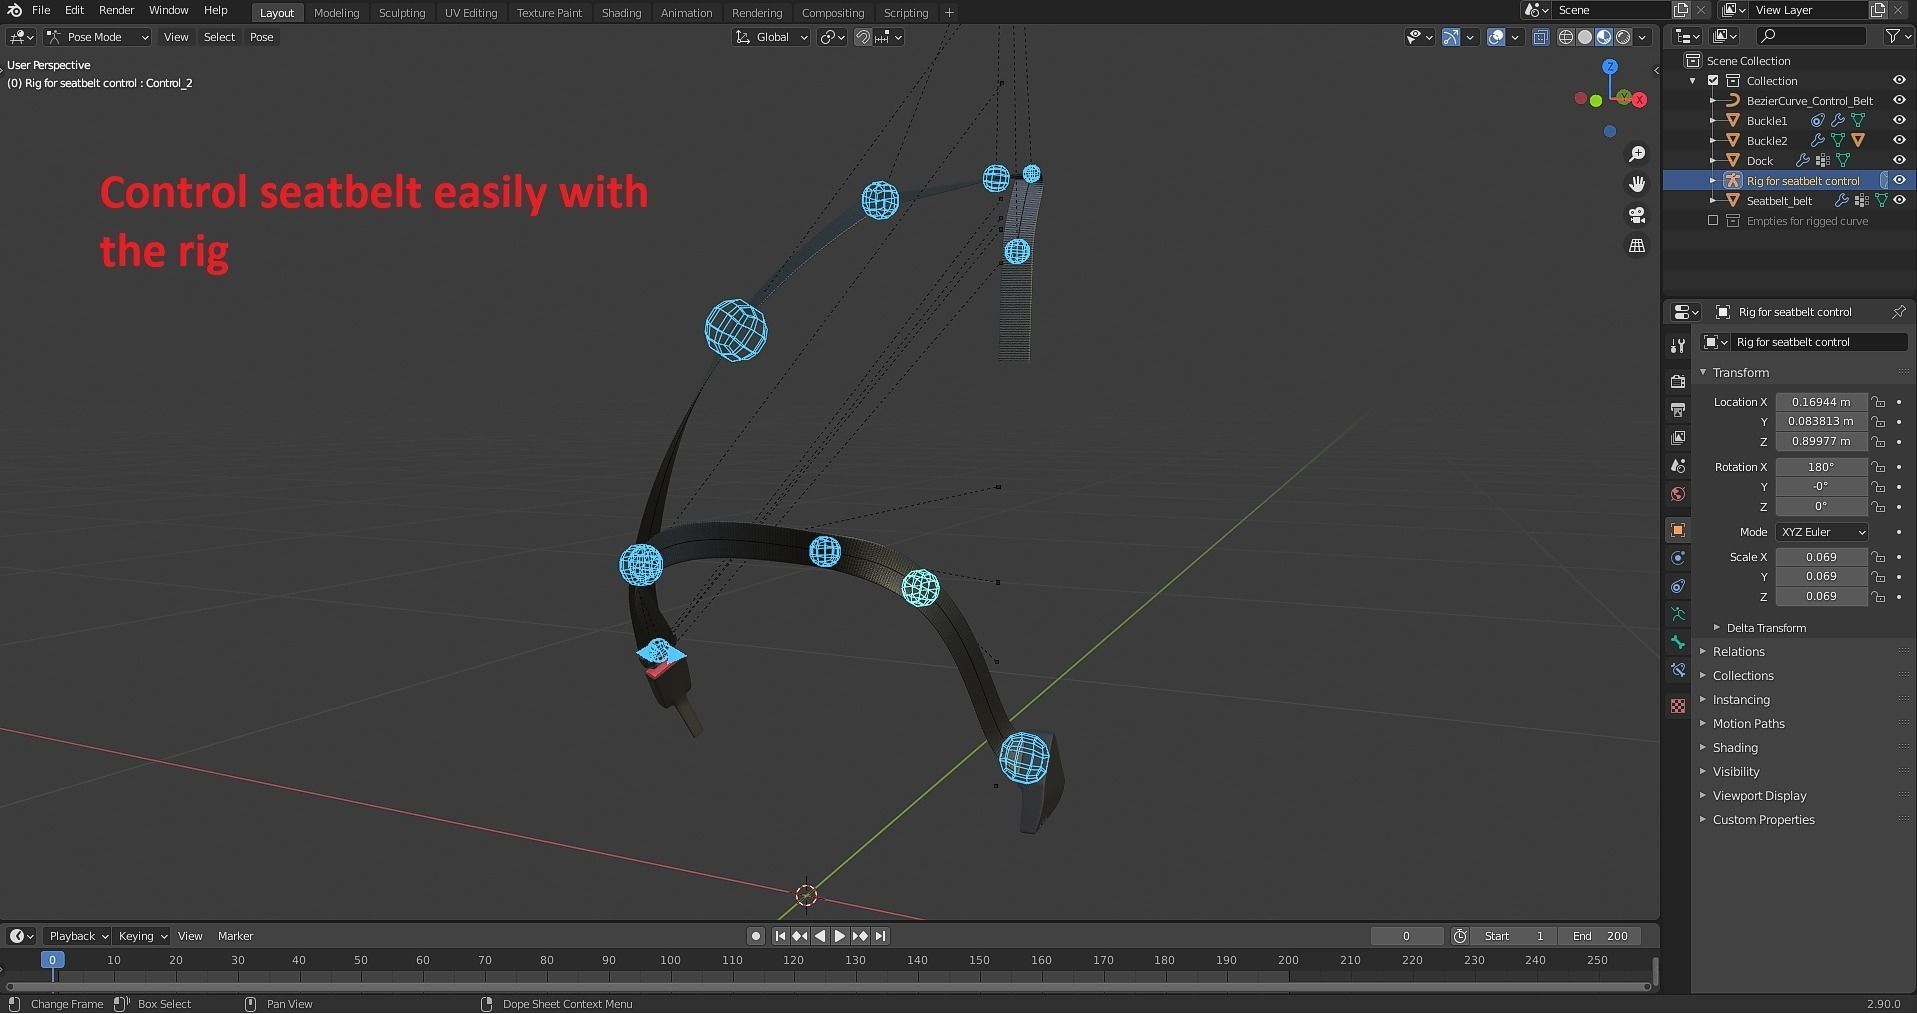This screenshot has width=1917, height=1014.
Task: Open the Playback dropdown in the timeline
Action: pos(78,936)
